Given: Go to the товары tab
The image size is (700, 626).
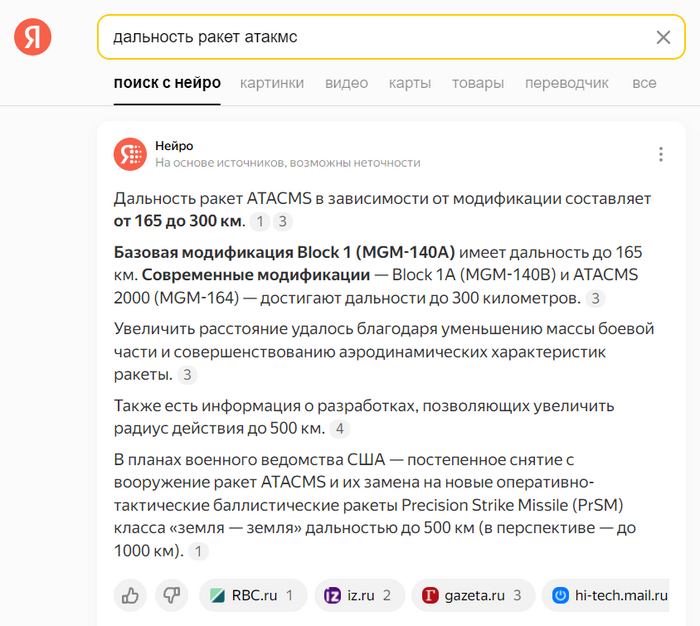Looking at the screenshot, I should [x=477, y=83].
